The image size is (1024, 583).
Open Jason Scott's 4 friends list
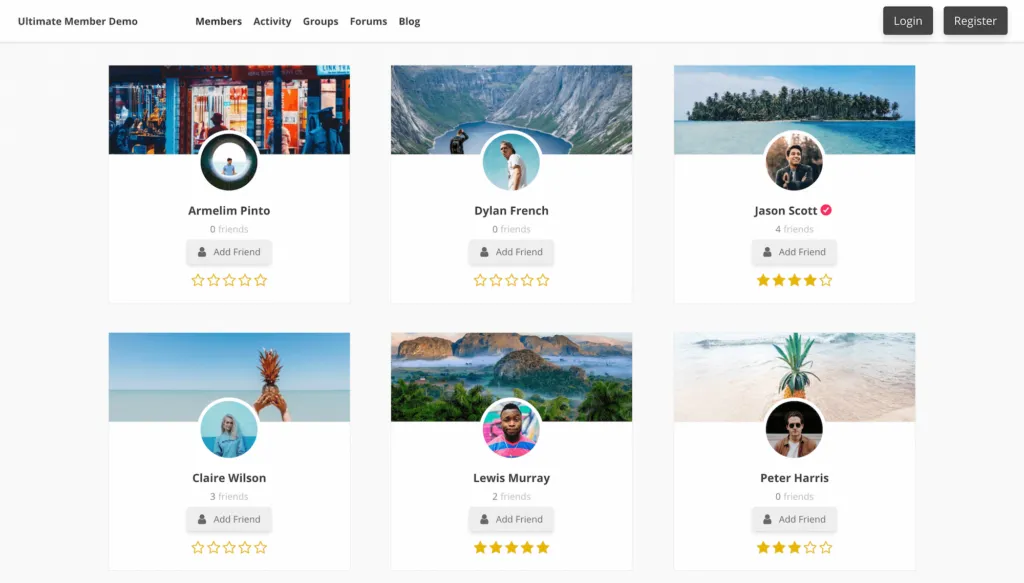tap(794, 229)
